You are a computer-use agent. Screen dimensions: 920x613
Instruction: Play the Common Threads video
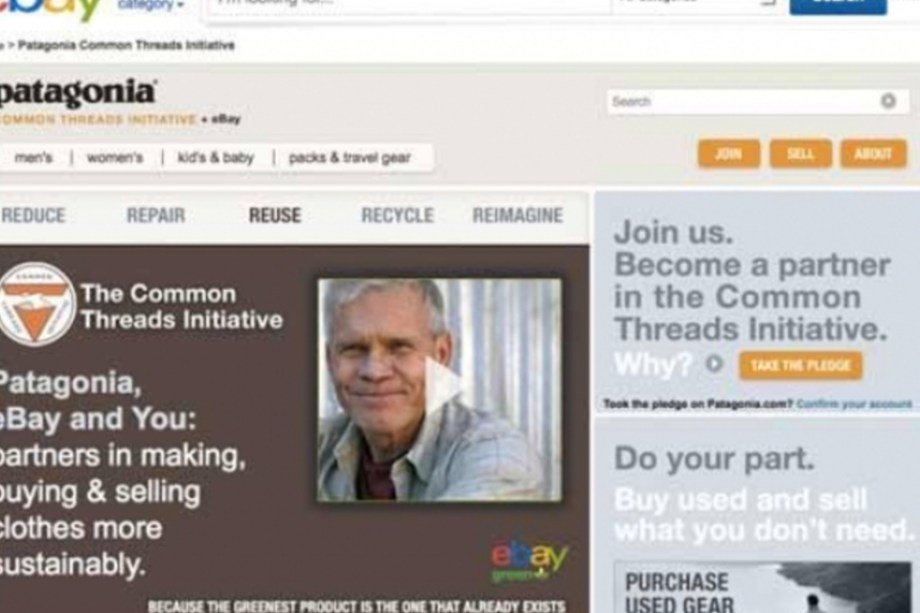[x=444, y=385]
